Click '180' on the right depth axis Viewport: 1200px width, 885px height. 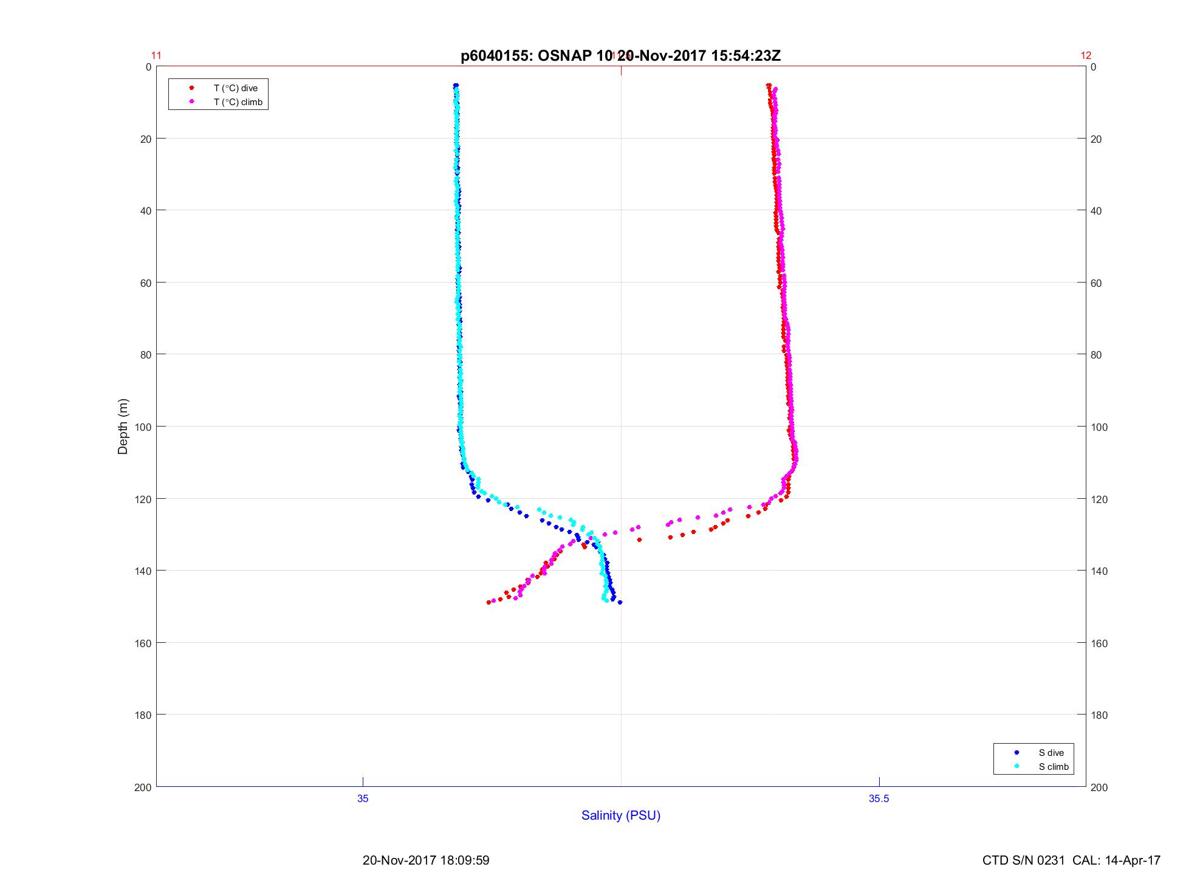[x=1100, y=715]
